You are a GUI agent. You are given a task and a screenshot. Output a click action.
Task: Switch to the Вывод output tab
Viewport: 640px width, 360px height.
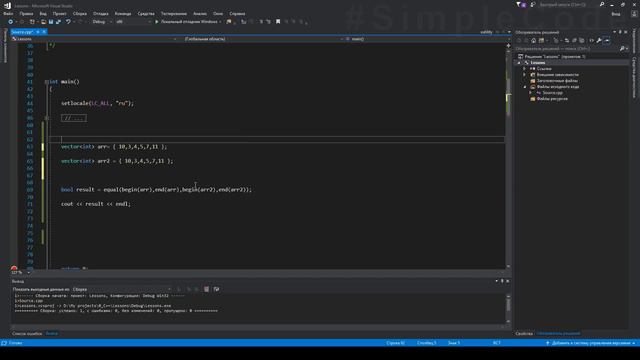click(x=51, y=333)
